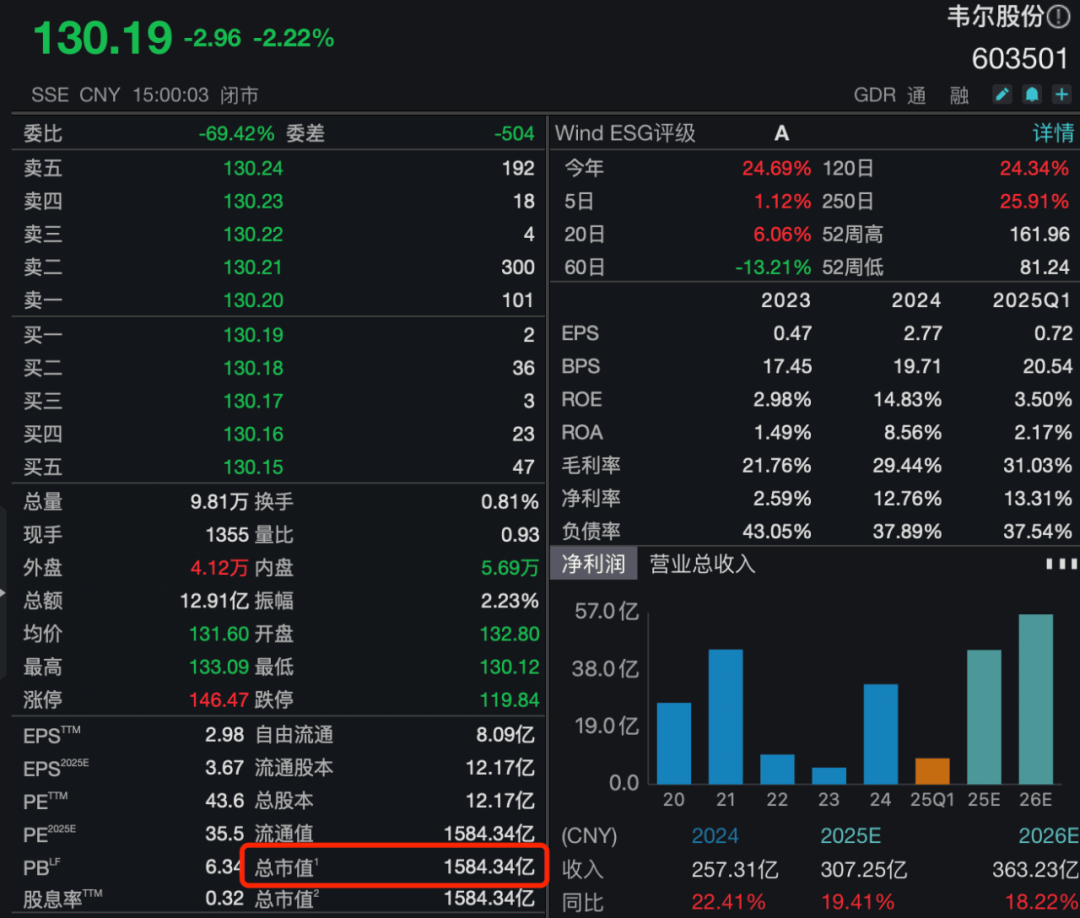Click the 融 margin trading badge

(x=958, y=94)
